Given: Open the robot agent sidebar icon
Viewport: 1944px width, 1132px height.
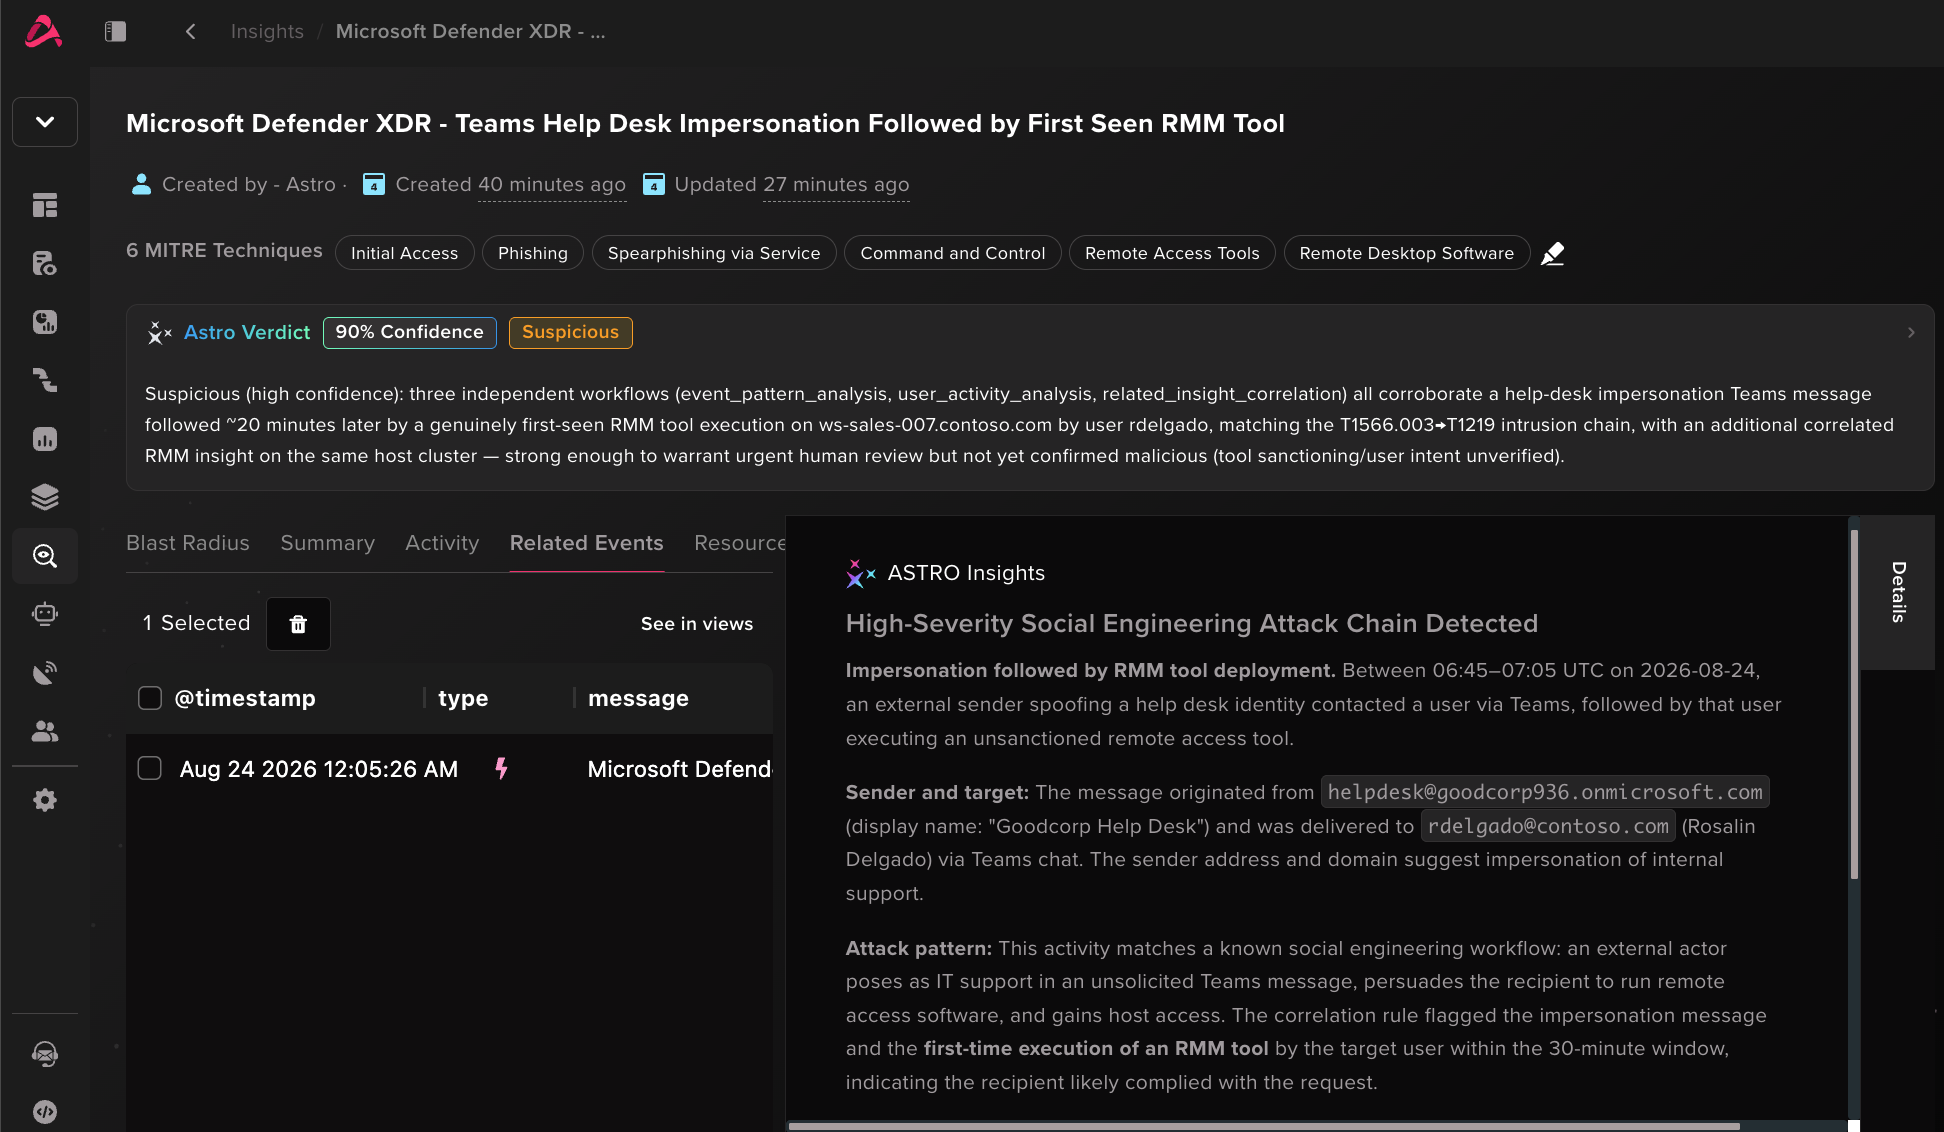Looking at the screenshot, I should click(45, 614).
